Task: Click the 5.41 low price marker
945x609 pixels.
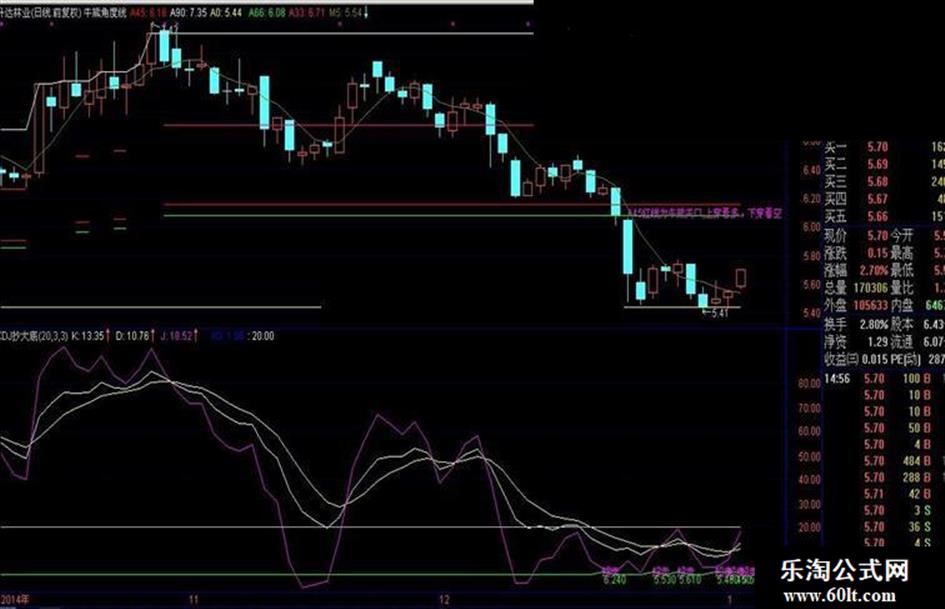Action: point(720,313)
